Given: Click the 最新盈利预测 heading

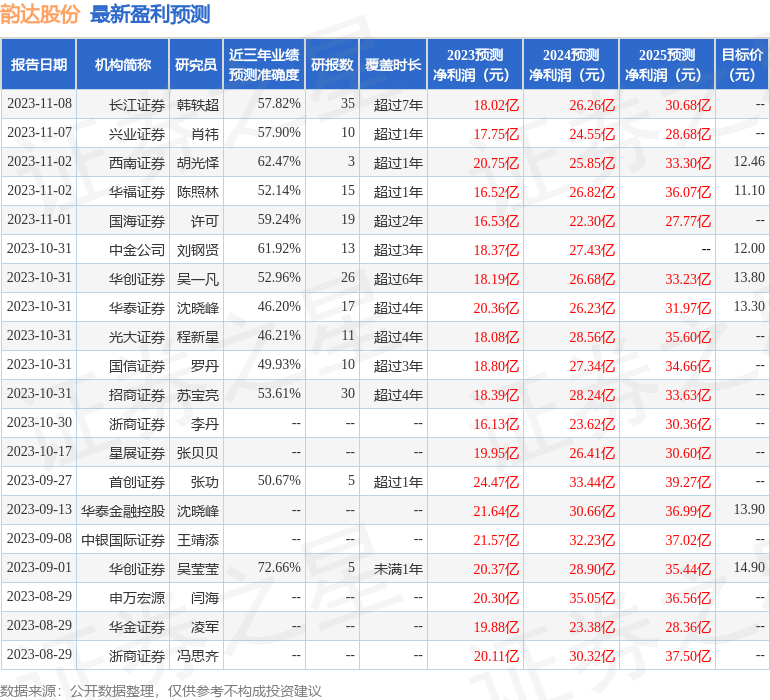Looking at the screenshot, I should [150, 14].
